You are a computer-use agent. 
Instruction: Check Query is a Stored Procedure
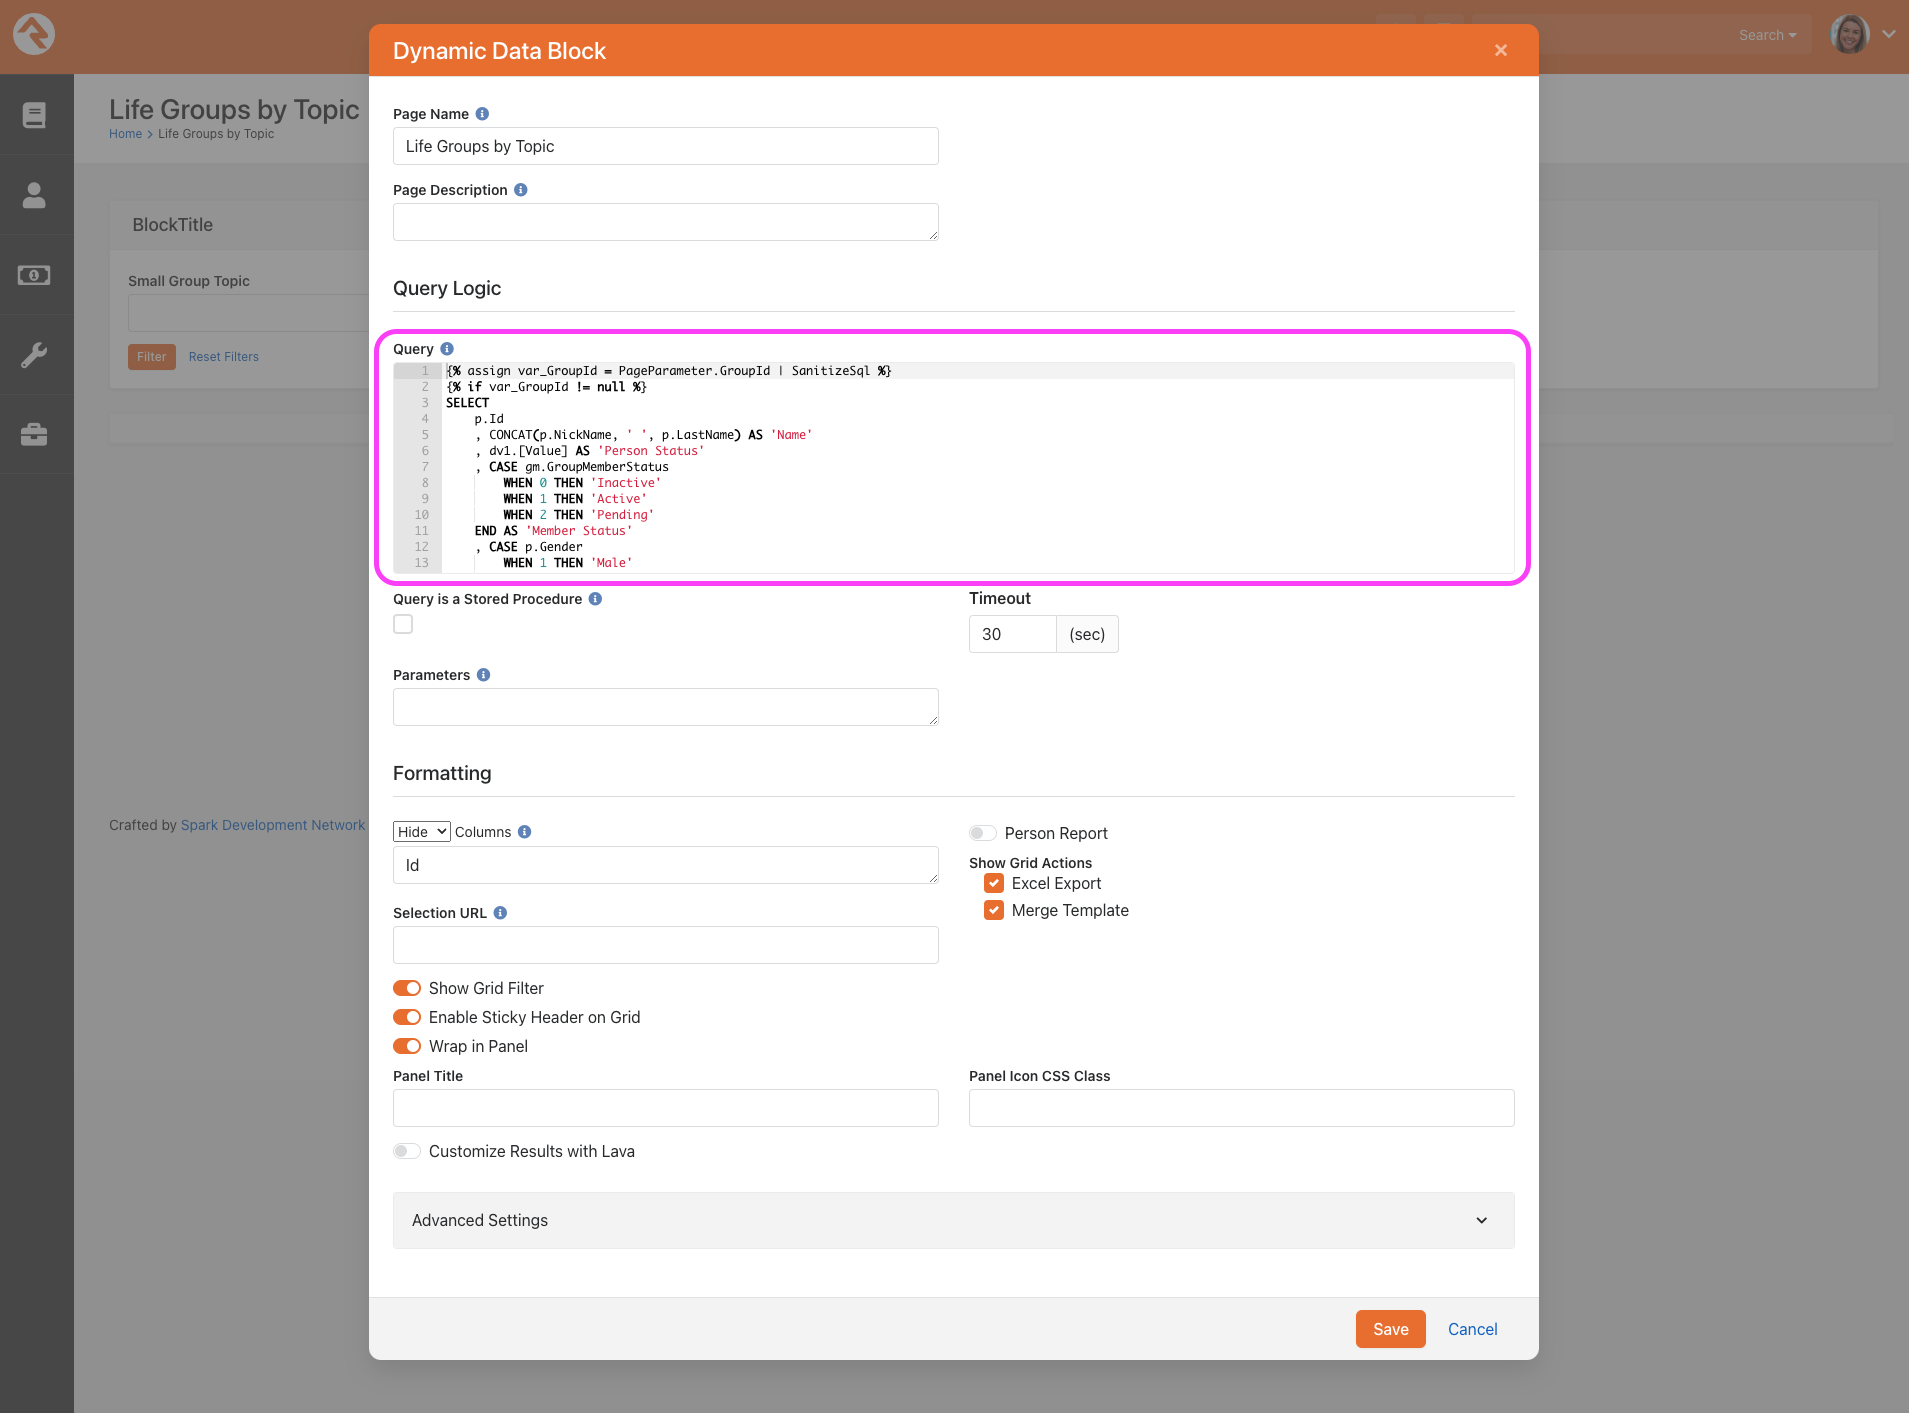[x=403, y=624]
